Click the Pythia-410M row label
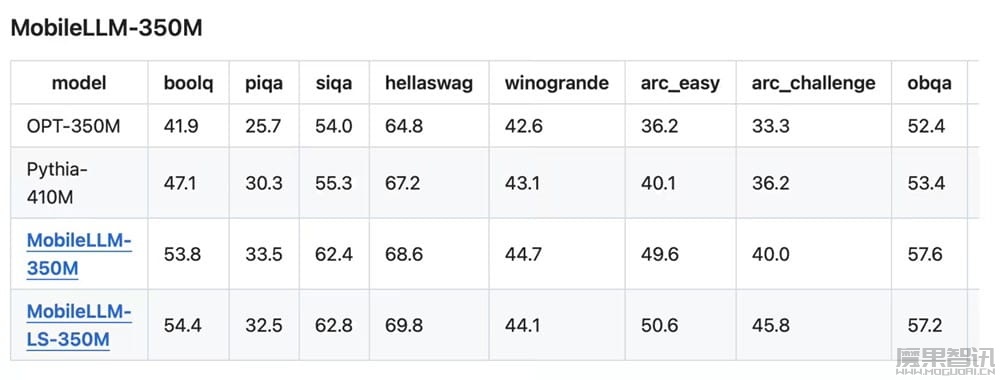The height and width of the screenshot is (380, 1000). 57,184
